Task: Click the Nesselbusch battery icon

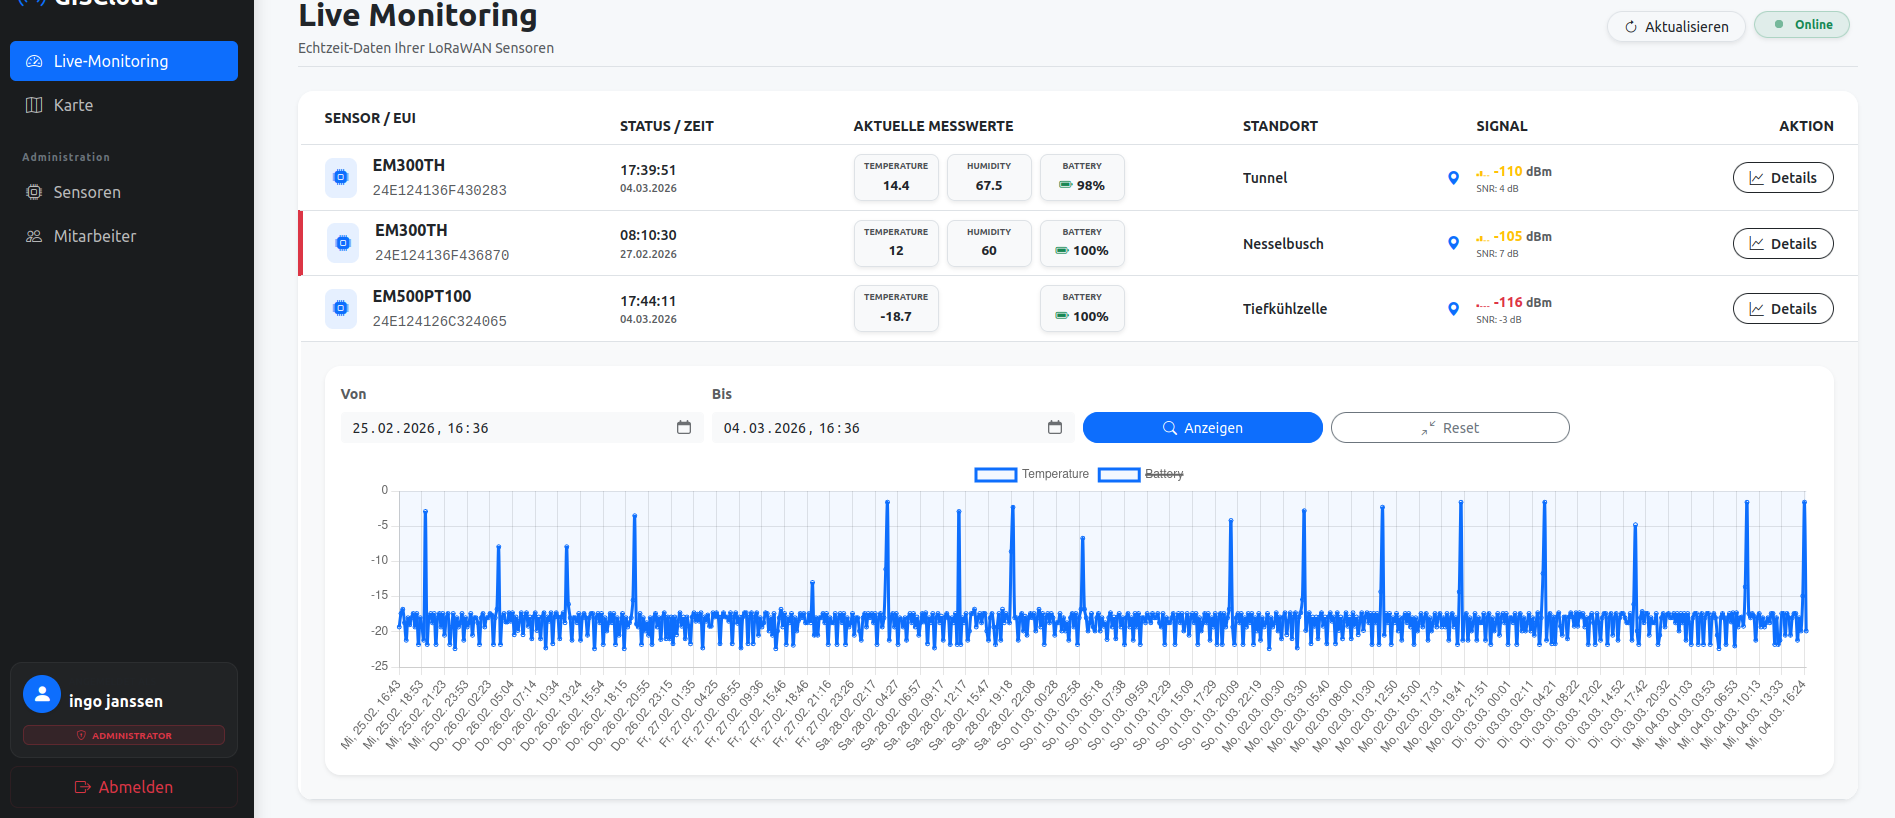Action: click(x=1062, y=251)
